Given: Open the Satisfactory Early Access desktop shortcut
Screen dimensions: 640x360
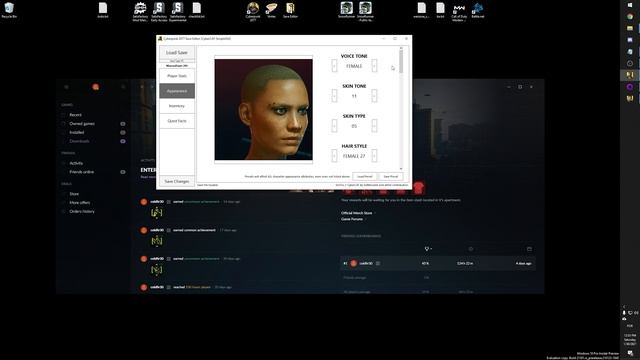Looking at the screenshot, I should [x=159, y=11].
